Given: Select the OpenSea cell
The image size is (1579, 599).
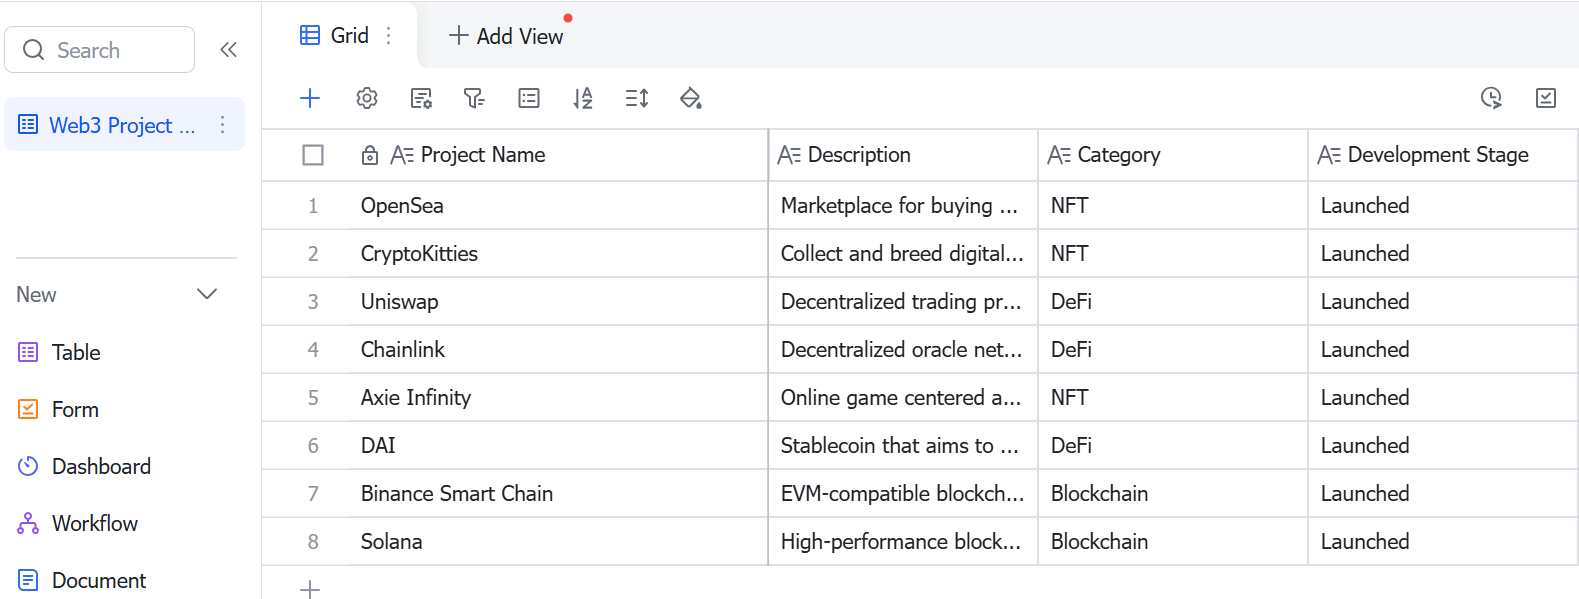Looking at the screenshot, I should coord(556,206).
